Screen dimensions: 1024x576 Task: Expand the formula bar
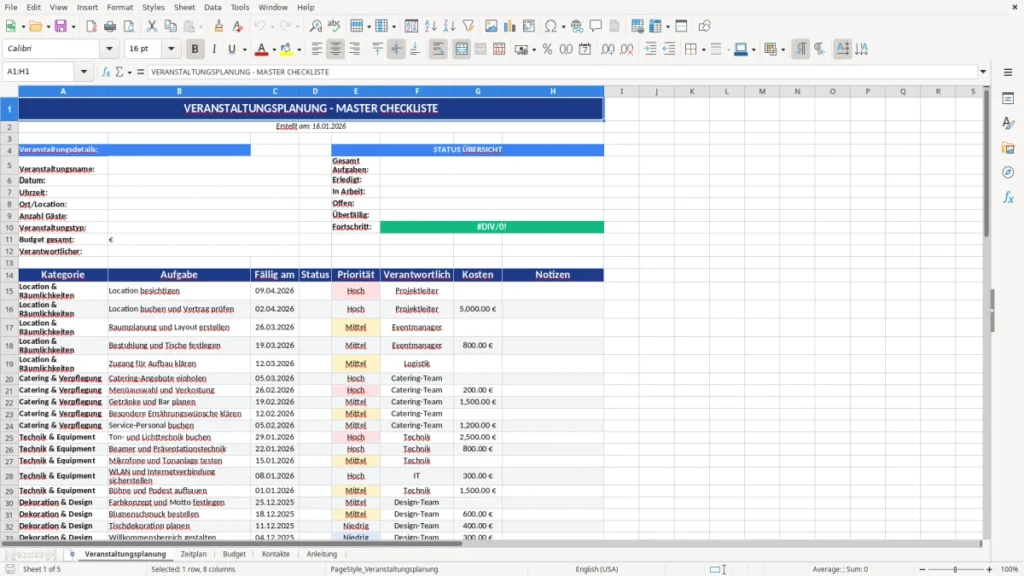[983, 72]
